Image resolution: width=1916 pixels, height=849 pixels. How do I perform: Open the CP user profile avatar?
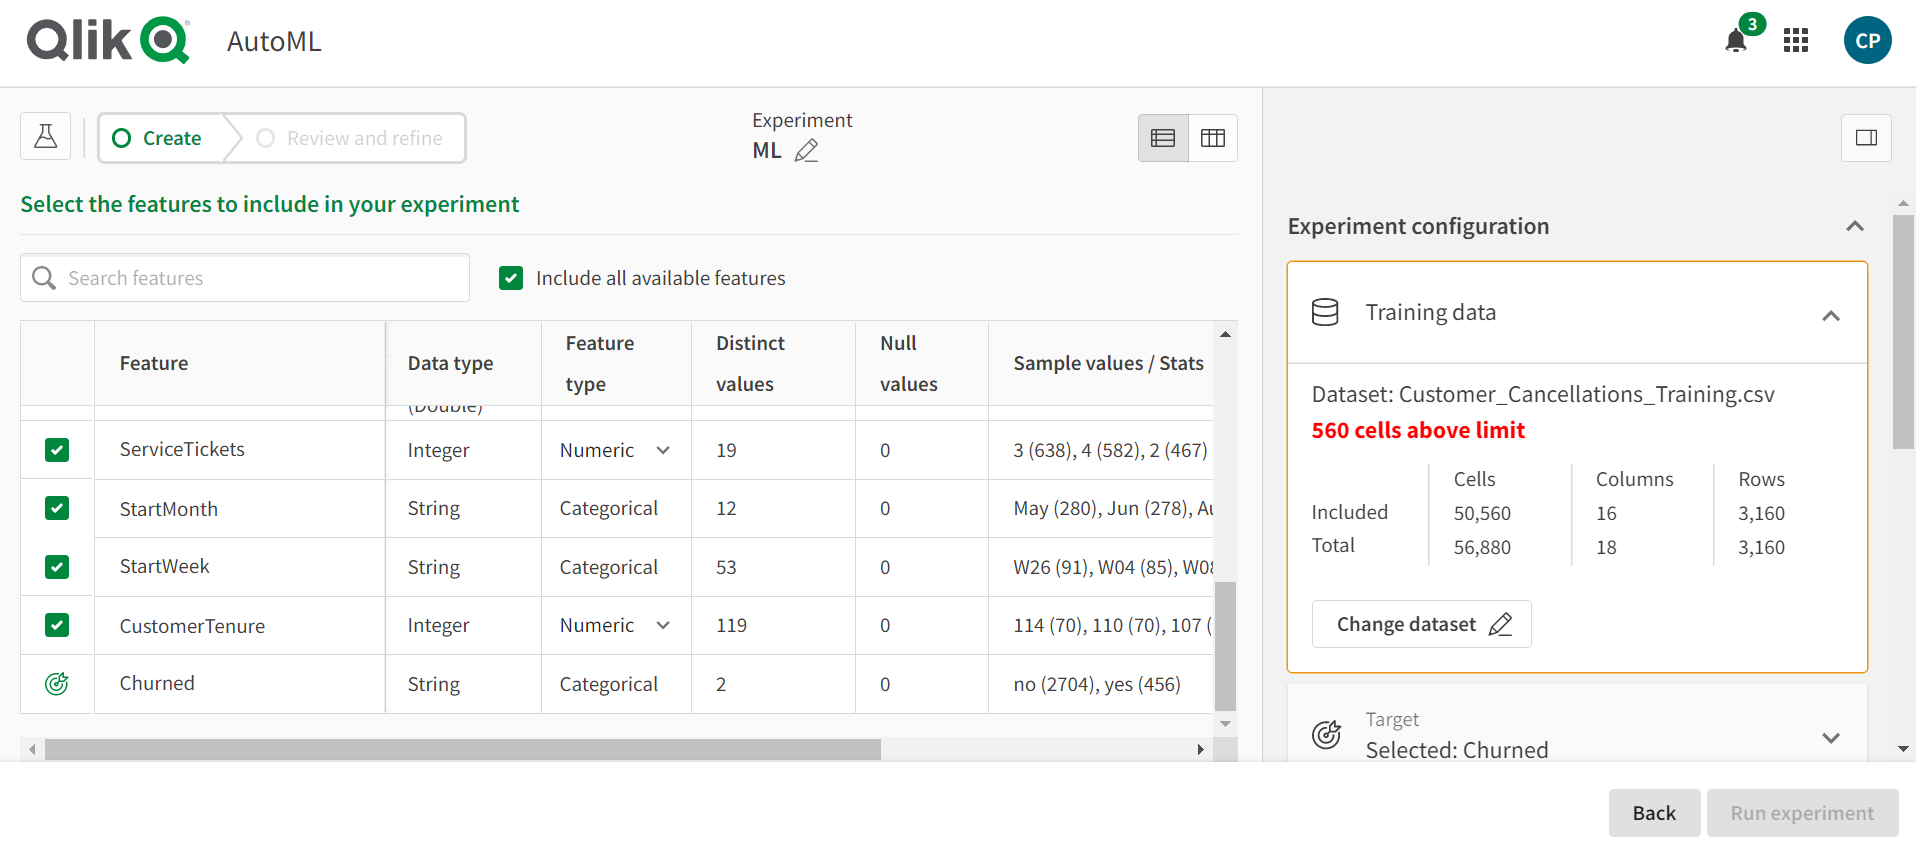coord(1867,41)
